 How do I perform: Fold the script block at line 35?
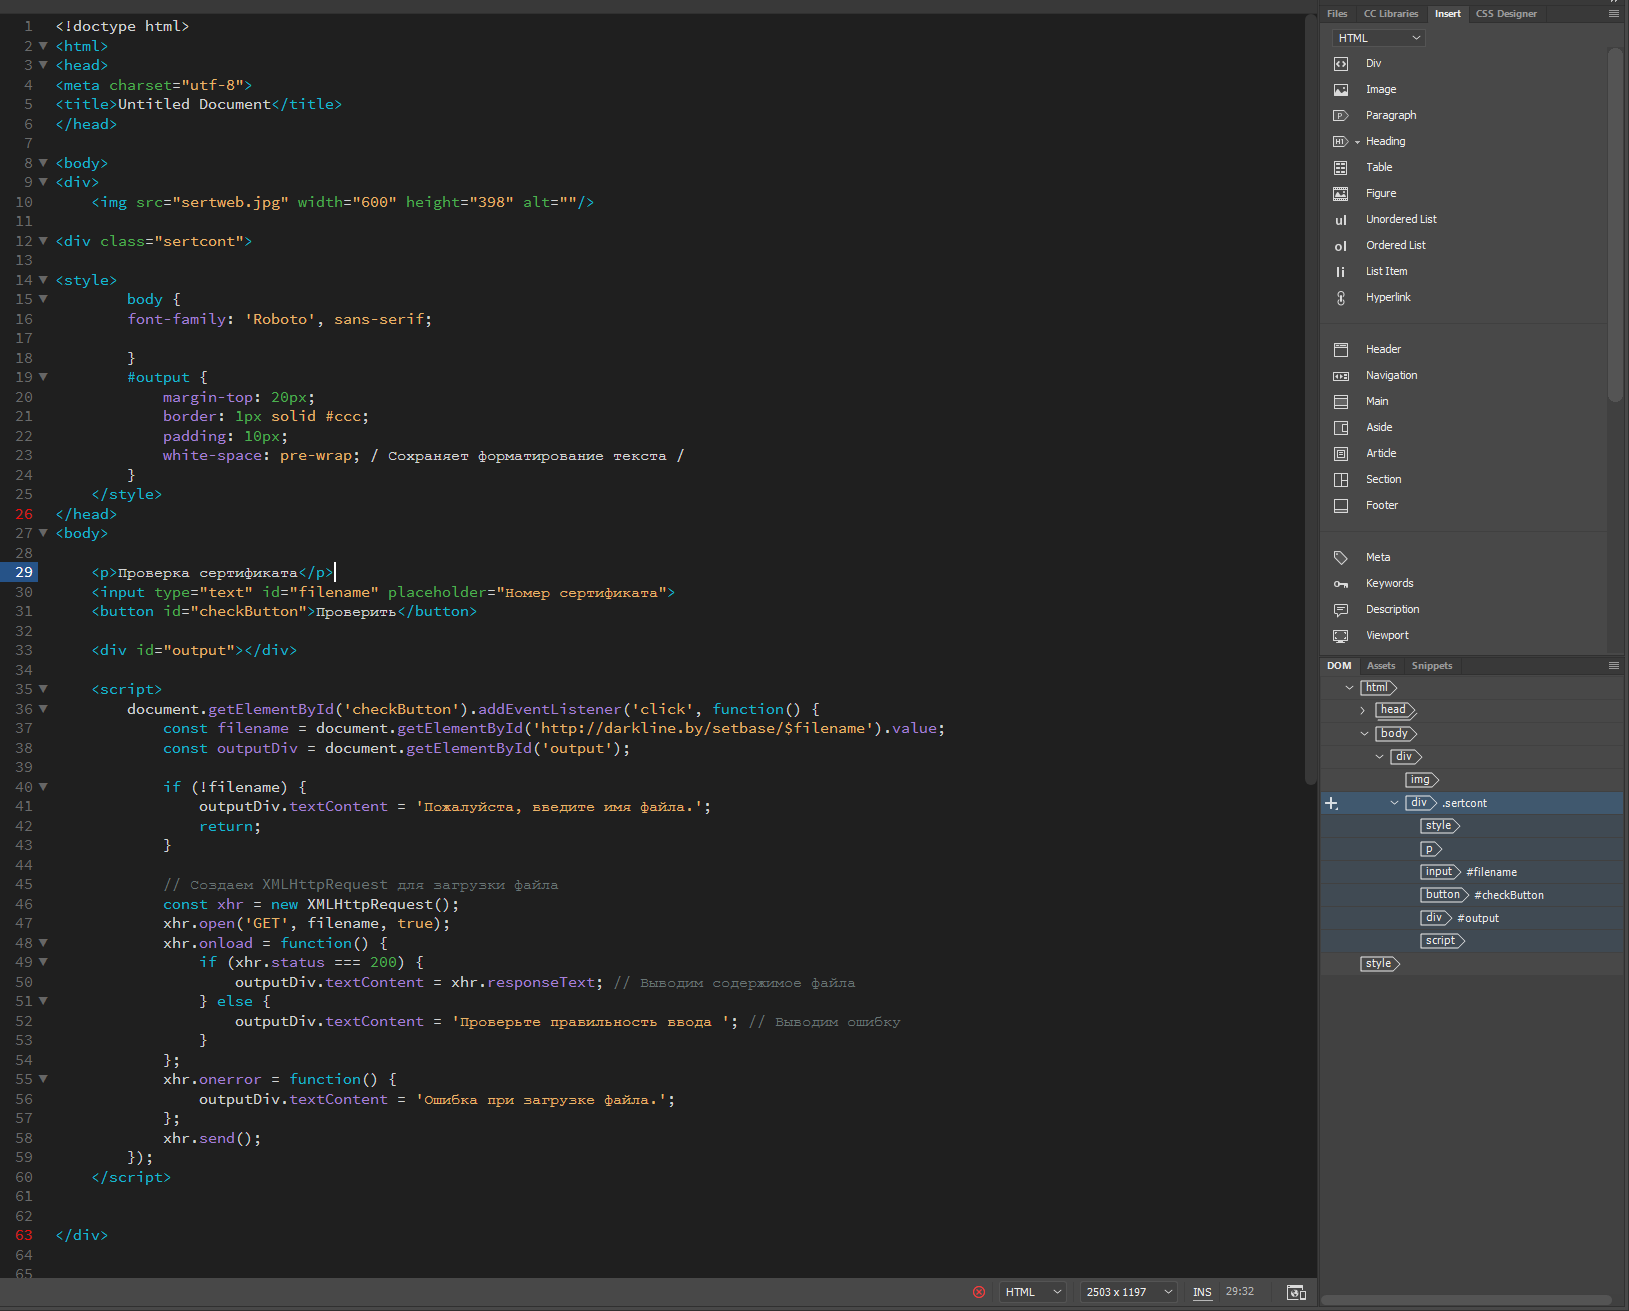pos(43,689)
